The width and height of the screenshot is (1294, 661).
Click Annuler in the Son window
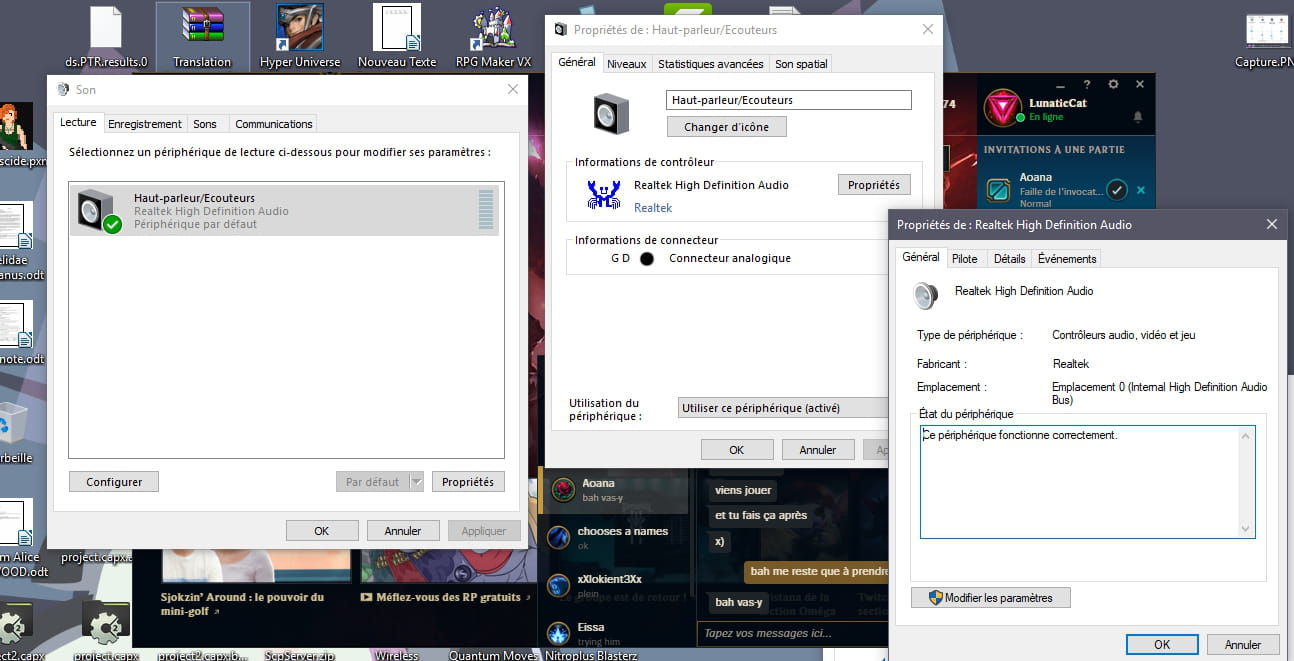[x=403, y=531]
